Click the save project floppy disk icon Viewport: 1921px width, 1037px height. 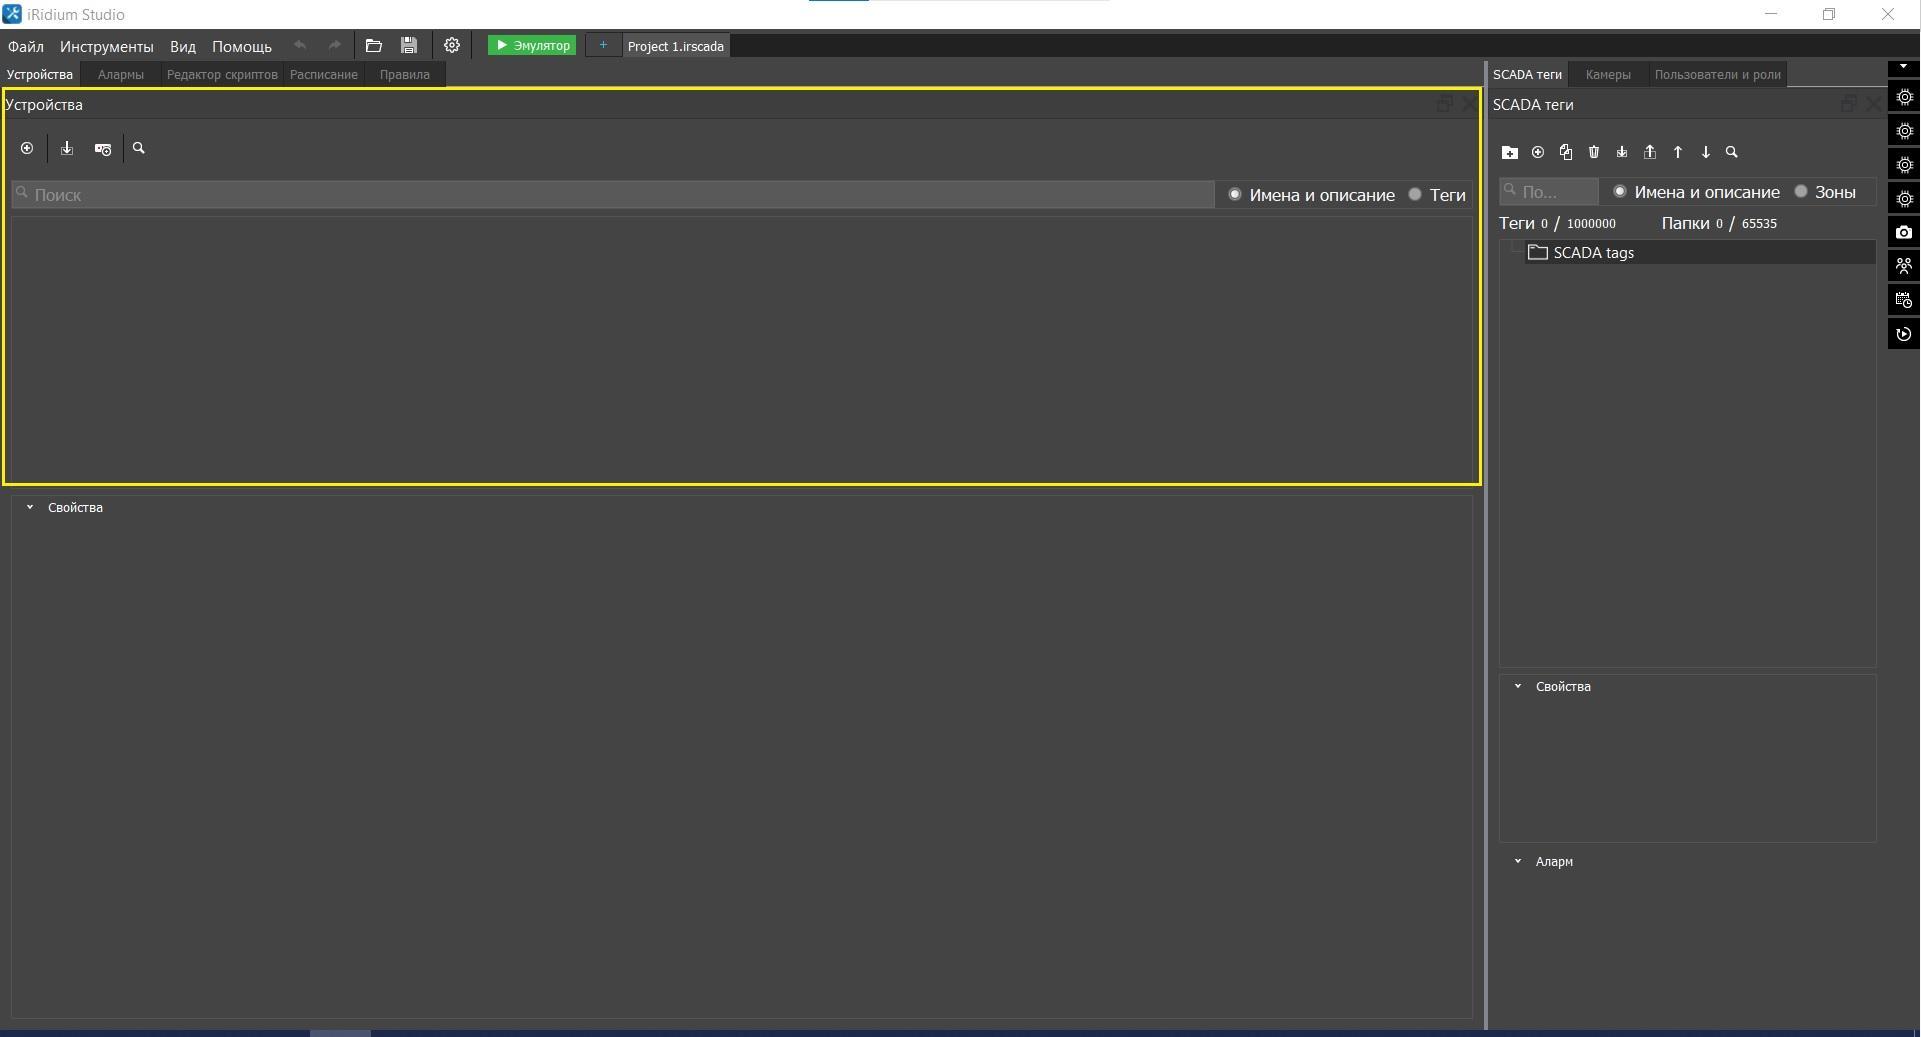point(409,46)
